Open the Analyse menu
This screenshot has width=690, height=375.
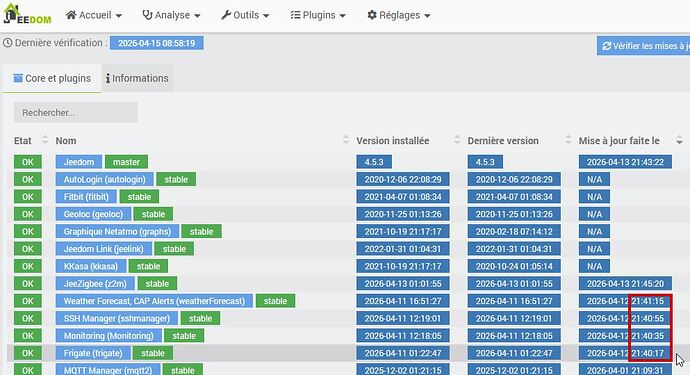coord(171,15)
